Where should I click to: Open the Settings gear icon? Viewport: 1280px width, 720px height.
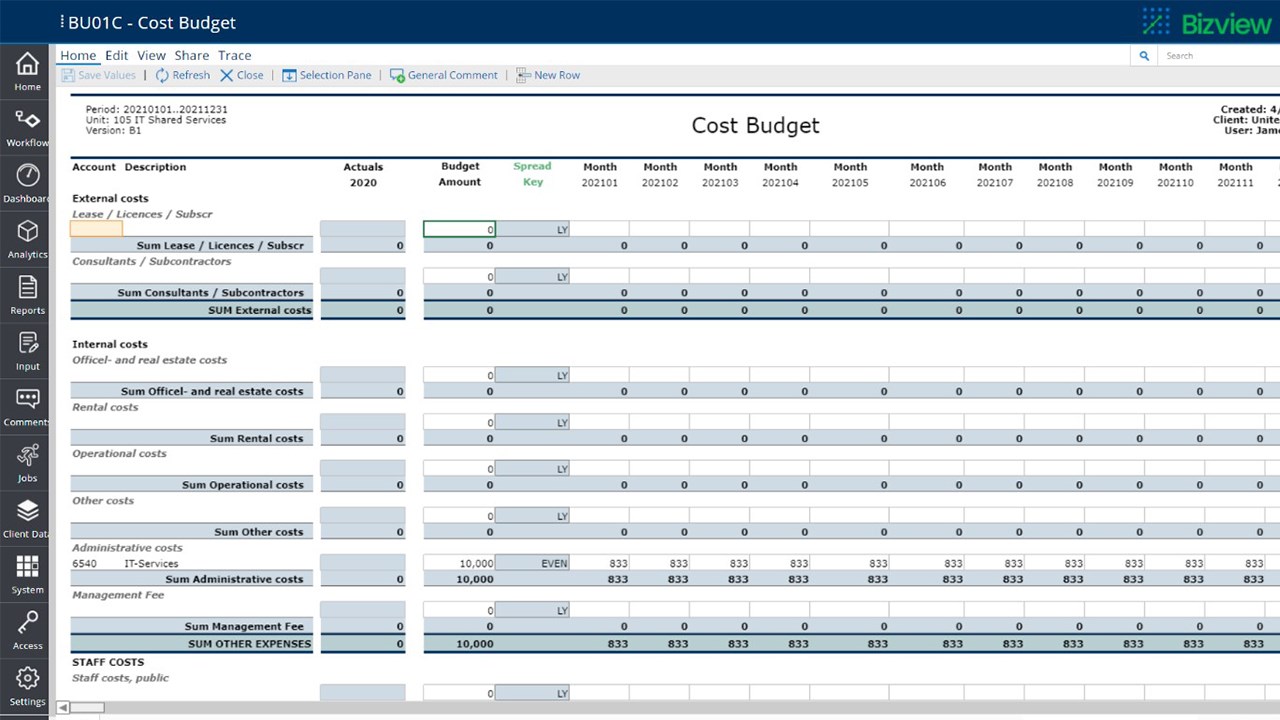pyautogui.click(x=27, y=679)
